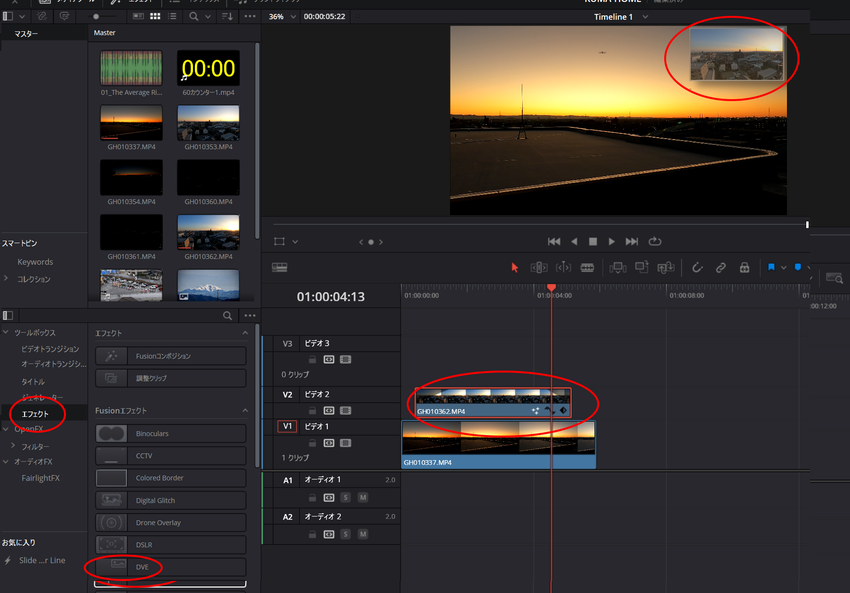The height and width of the screenshot is (593, 850).
Task: Expand the コレクション smart bin
Action: point(6,278)
